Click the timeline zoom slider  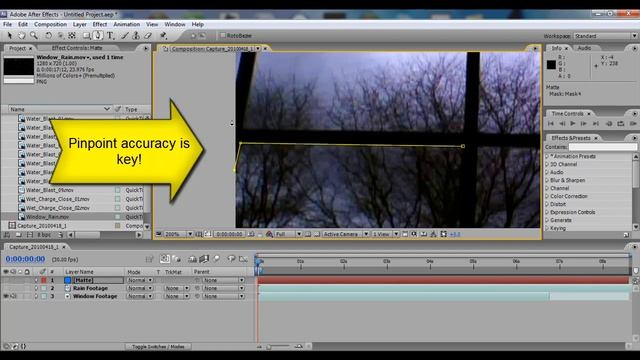tap(279, 347)
